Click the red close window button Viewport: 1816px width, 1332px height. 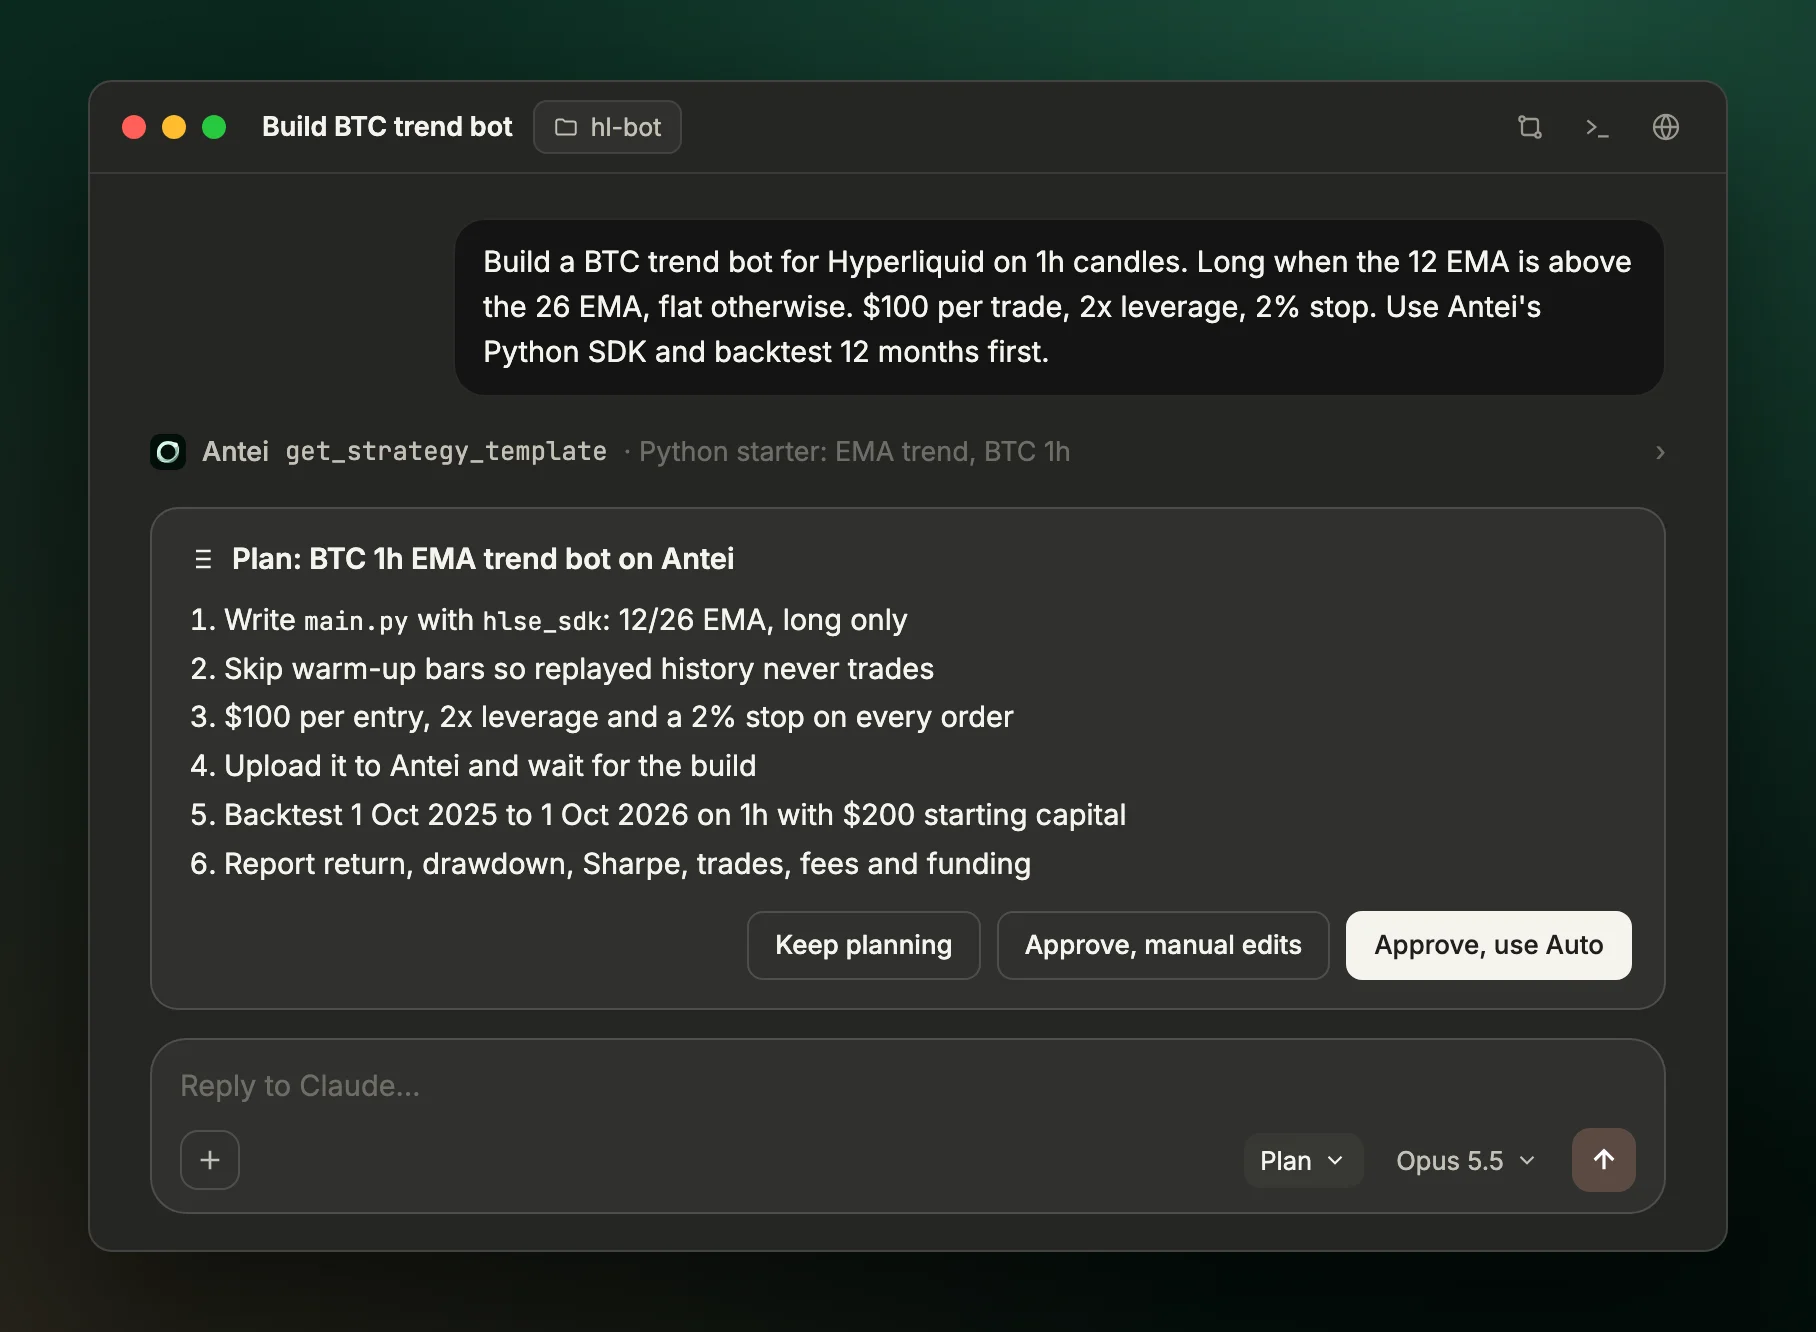coord(134,127)
